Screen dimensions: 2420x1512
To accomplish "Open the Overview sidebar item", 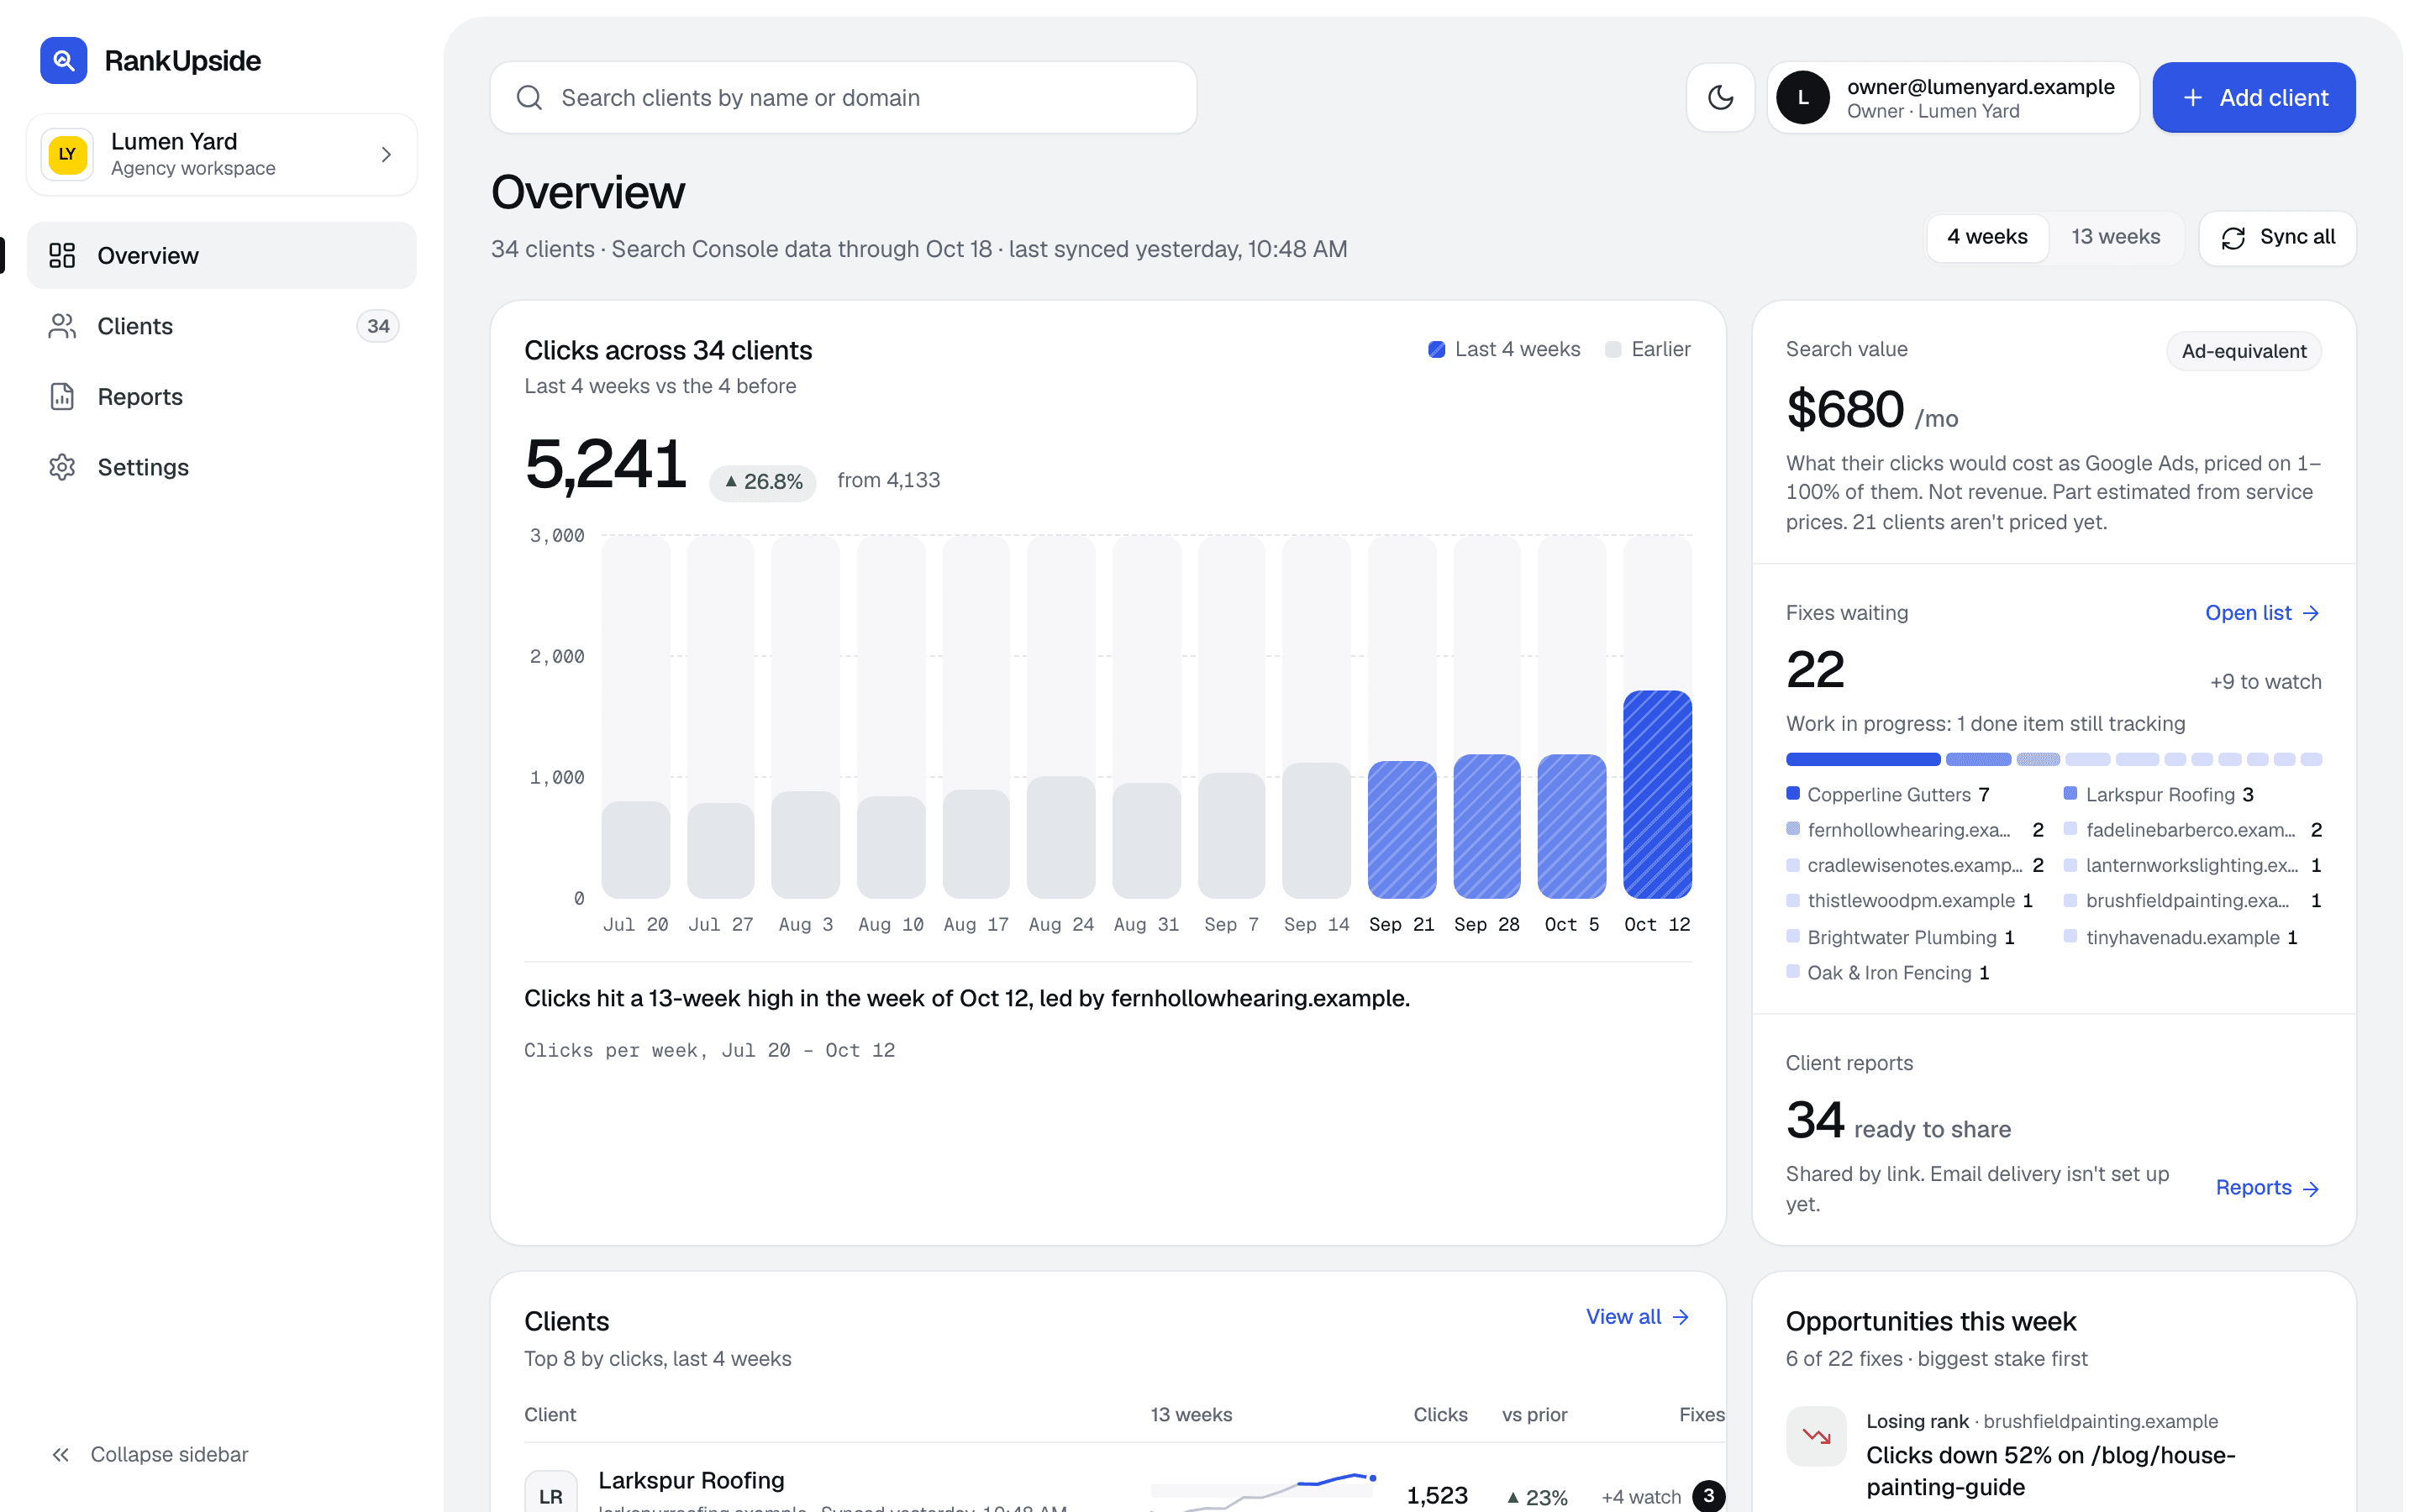I will click(x=221, y=255).
